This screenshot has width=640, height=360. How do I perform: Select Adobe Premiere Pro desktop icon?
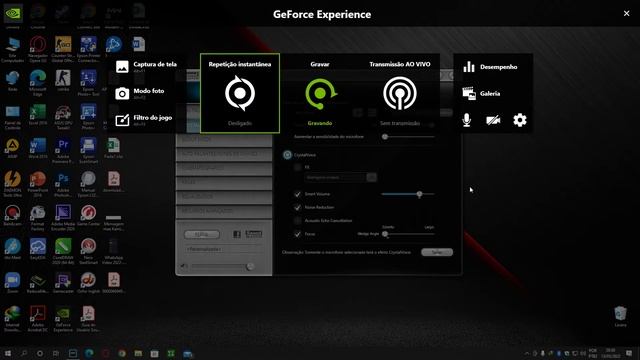tap(63, 151)
